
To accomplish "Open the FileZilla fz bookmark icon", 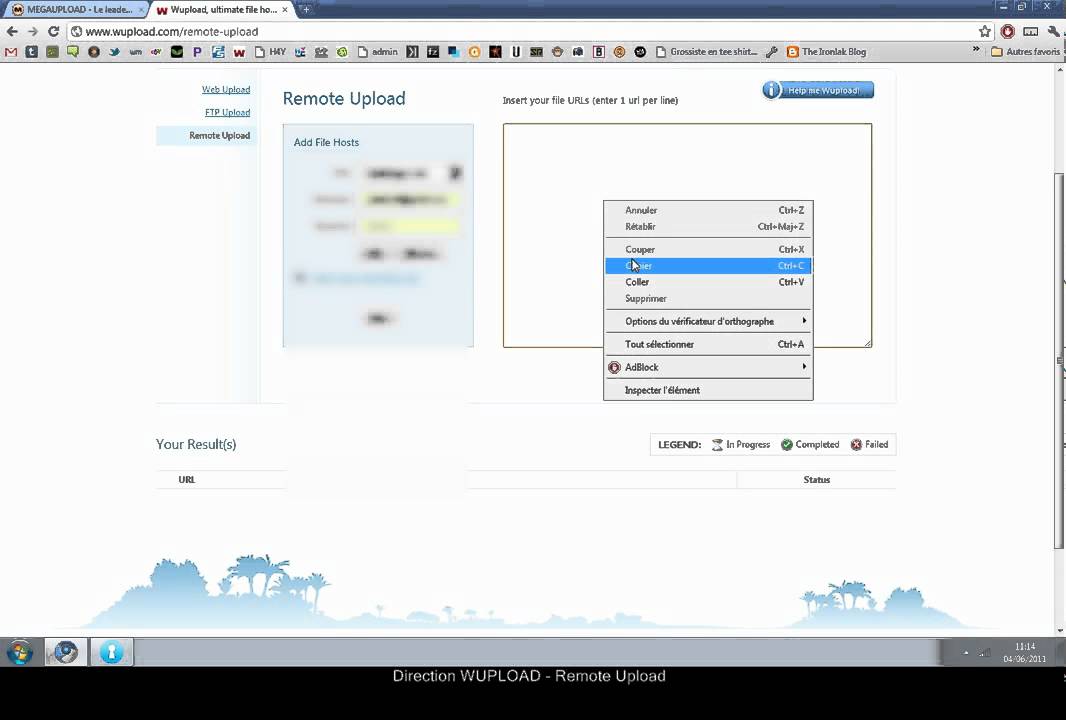I will pos(433,52).
